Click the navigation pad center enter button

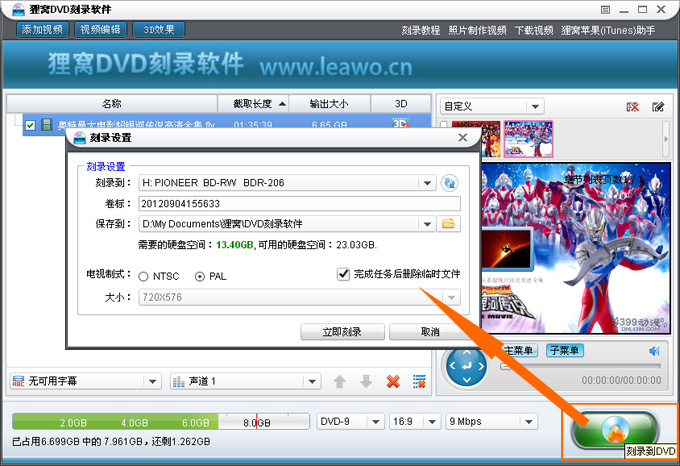click(467, 367)
